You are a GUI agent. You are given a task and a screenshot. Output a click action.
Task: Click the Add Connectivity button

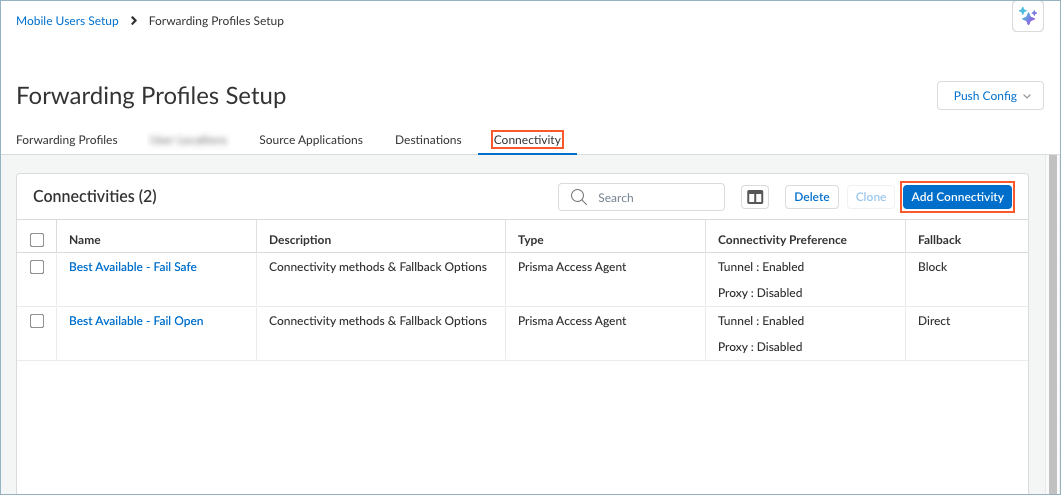coord(957,197)
